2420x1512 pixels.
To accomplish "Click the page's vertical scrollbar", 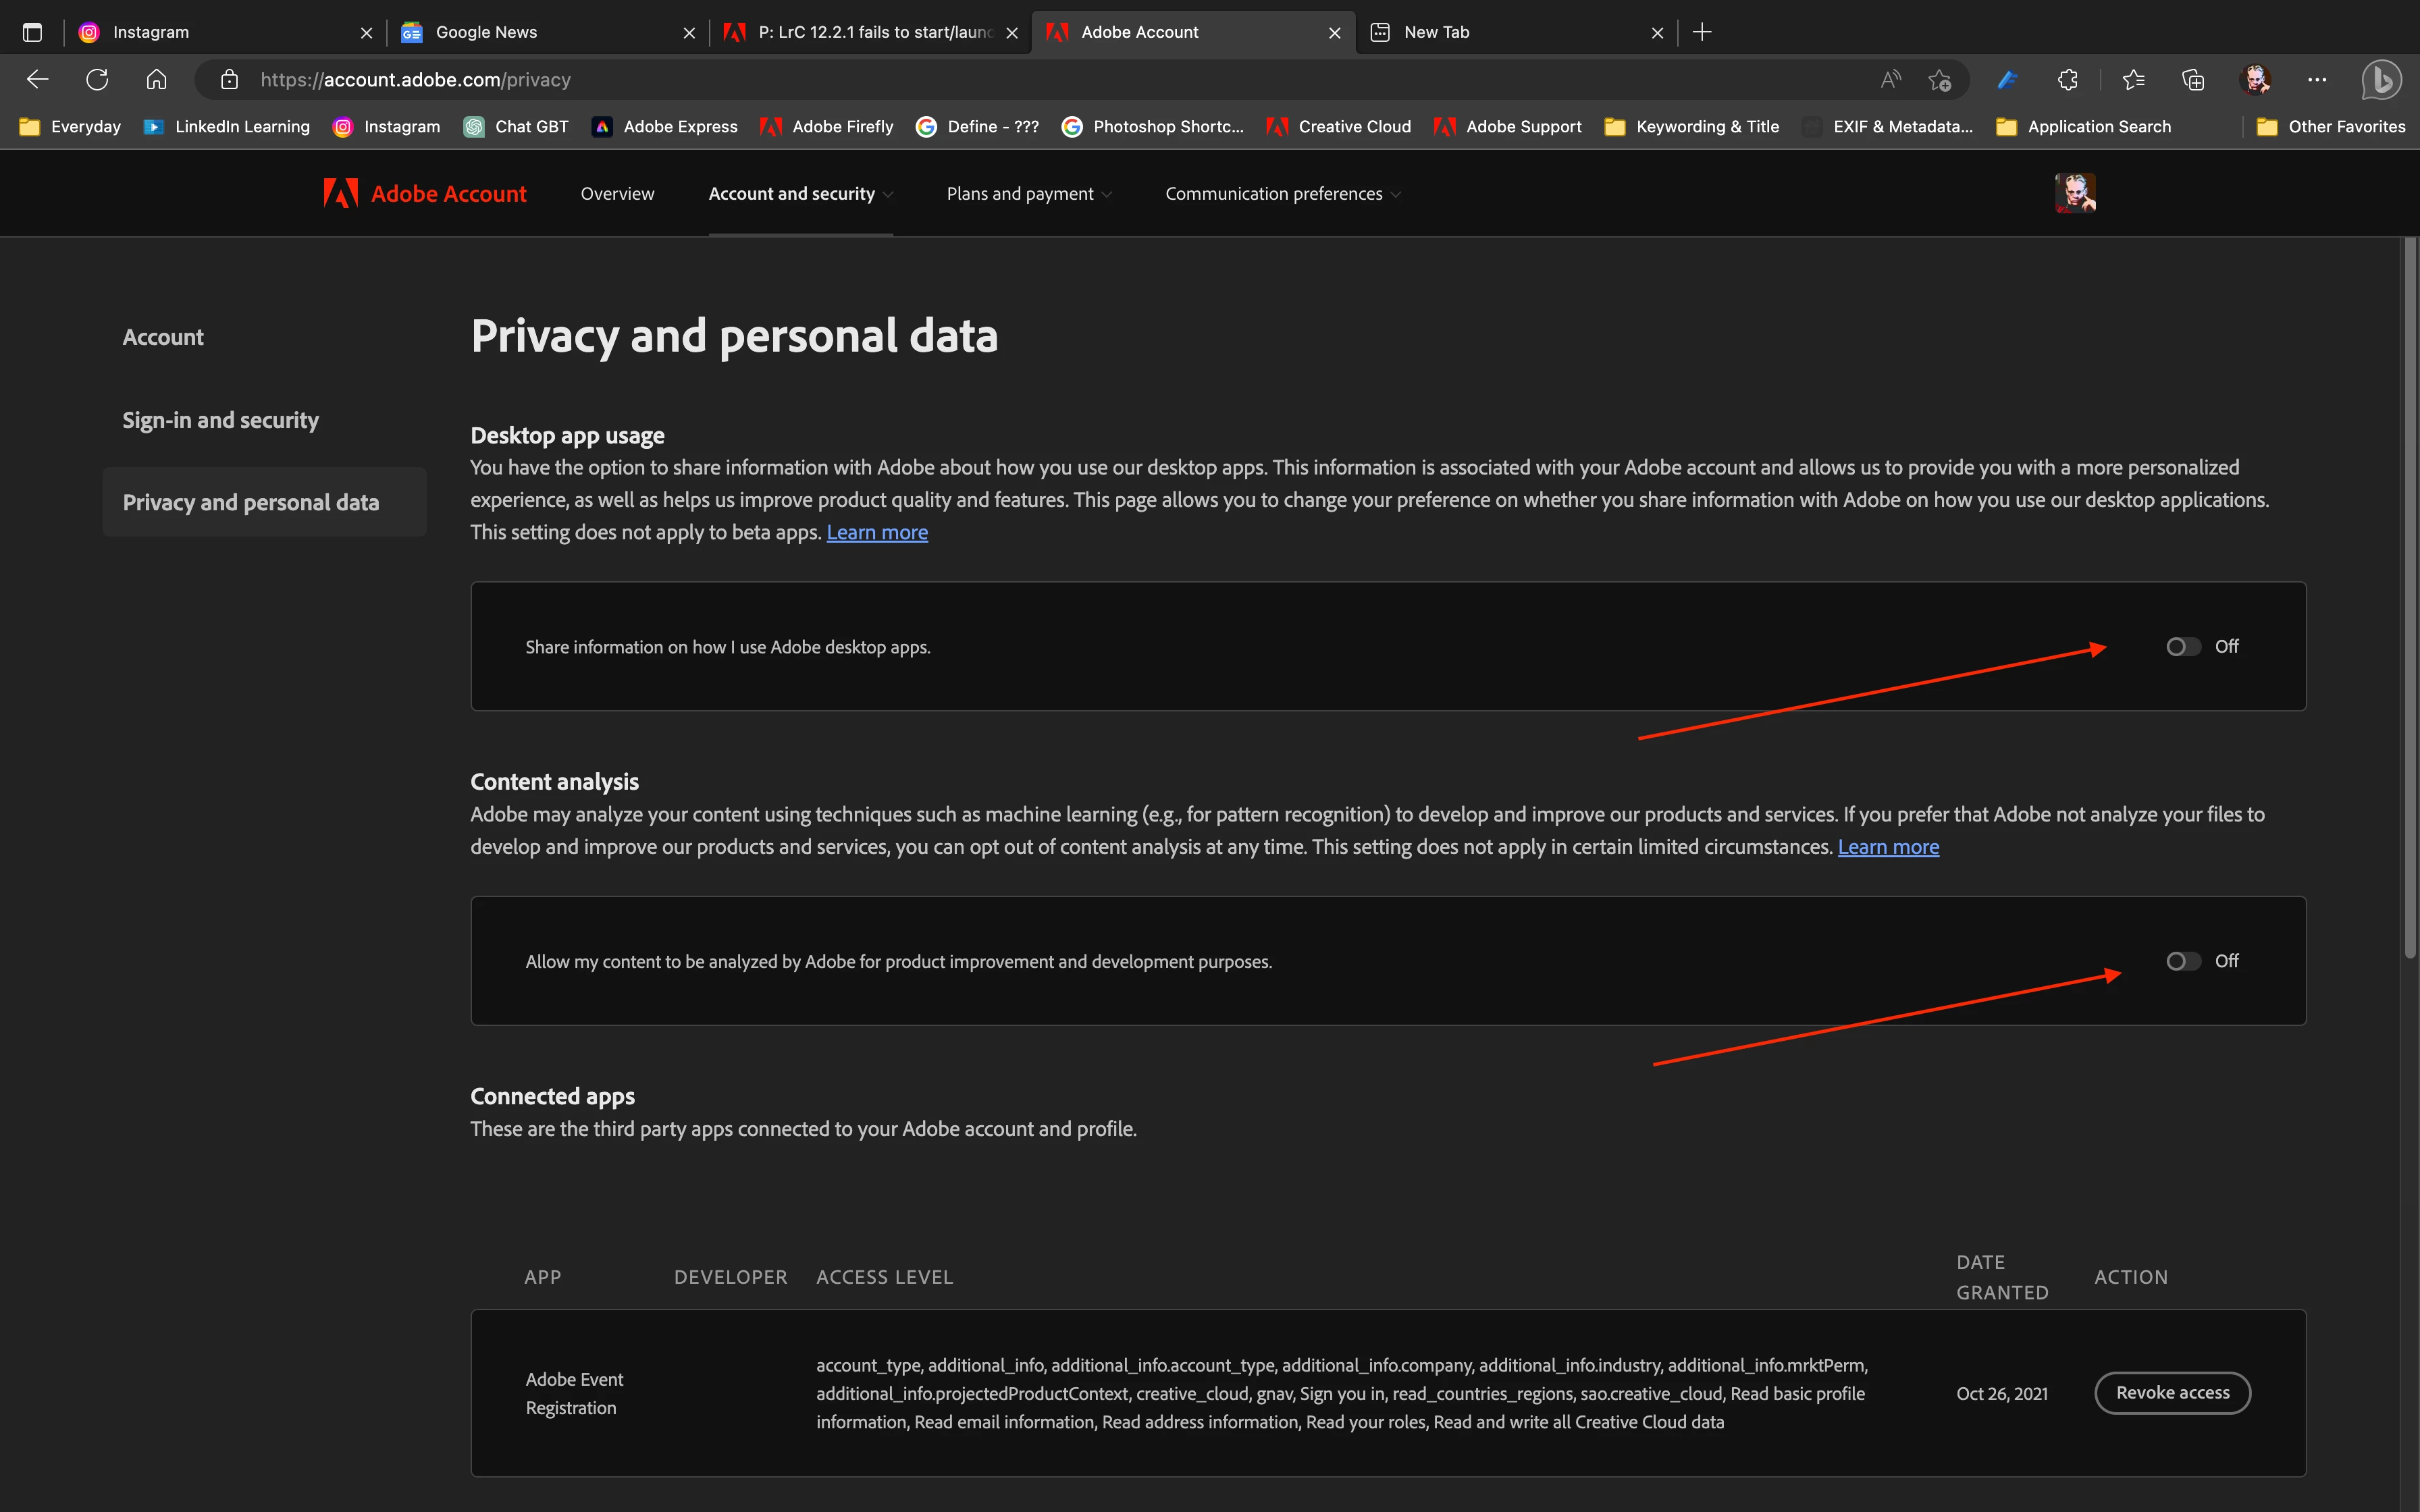I will (2409, 600).
